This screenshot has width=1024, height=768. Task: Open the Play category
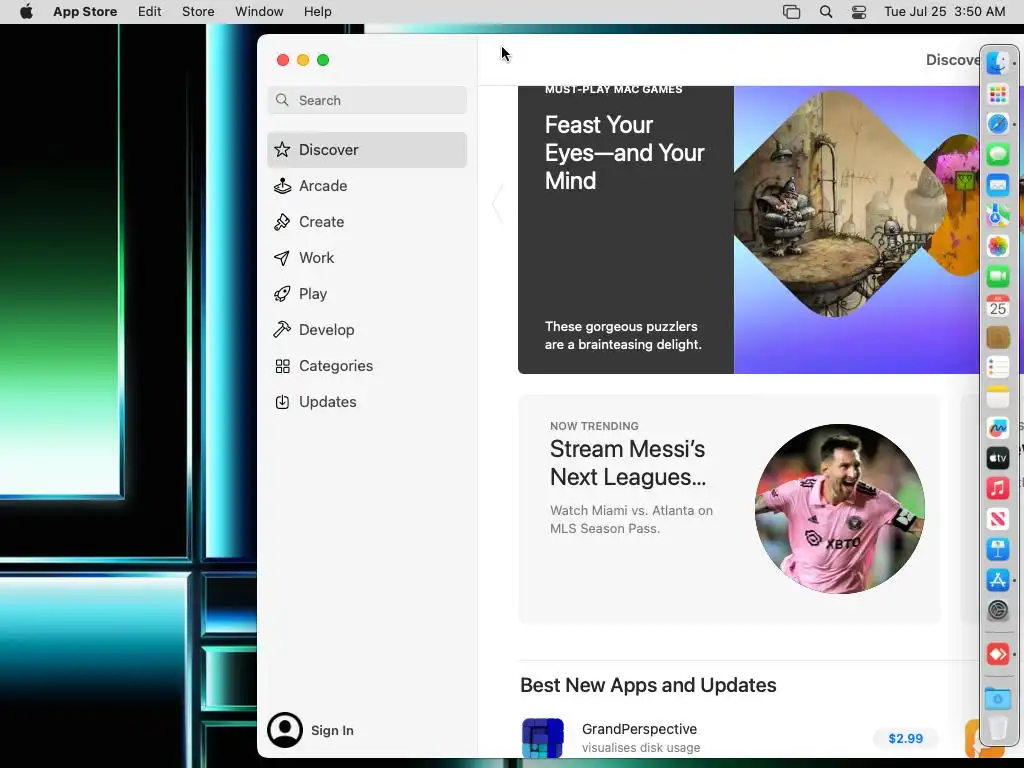tap(367, 293)
